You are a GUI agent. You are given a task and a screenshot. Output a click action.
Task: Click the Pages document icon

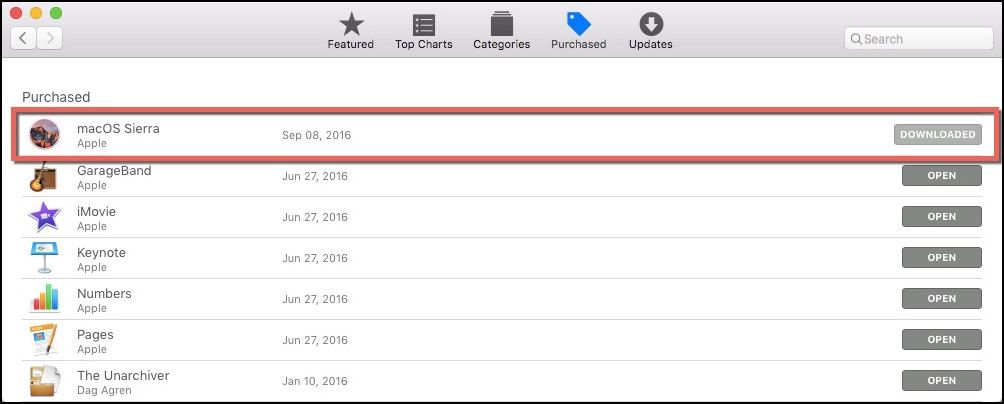[44, 339]
